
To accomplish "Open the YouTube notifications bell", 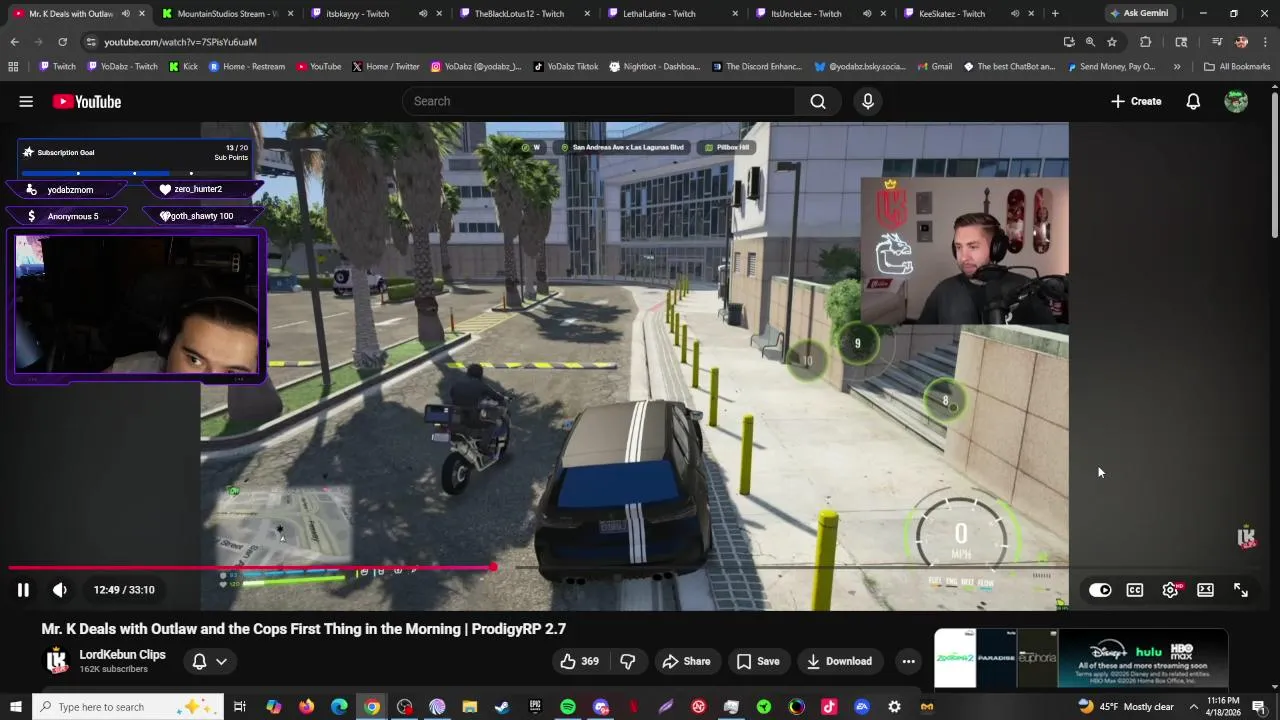I will point(1193,101).
